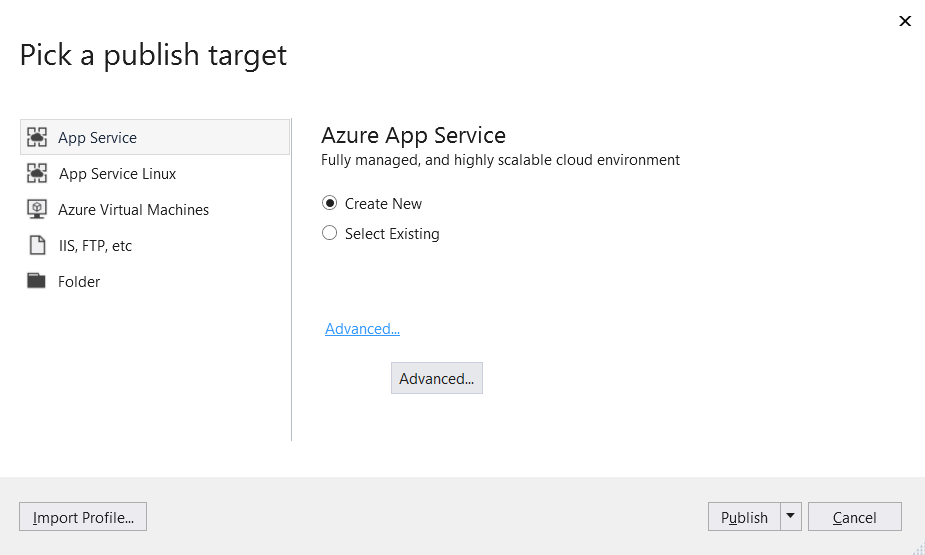Click the App Service cloud icon
Viewport: 925px width, 555px height.
tap(37, 137)
